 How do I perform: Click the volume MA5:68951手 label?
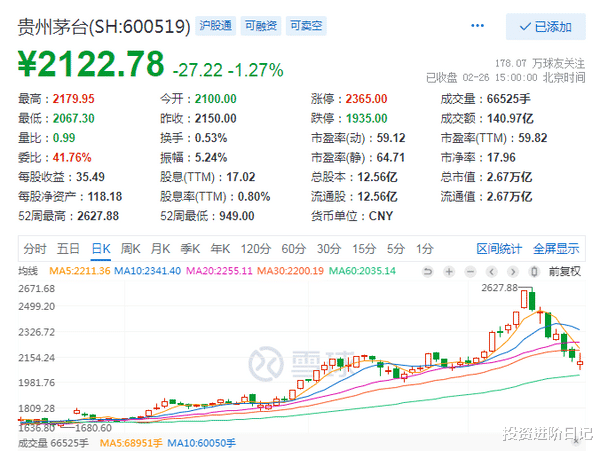tap(131, 443)
